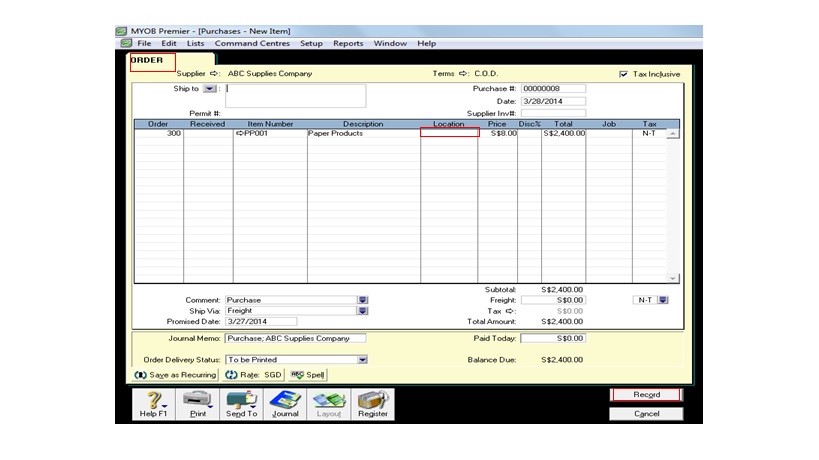Image resolution: width=819 pixels, height=460 pixels.
Task: Toggle the Tax Inclusive checkbox
Action: point(623,74)
